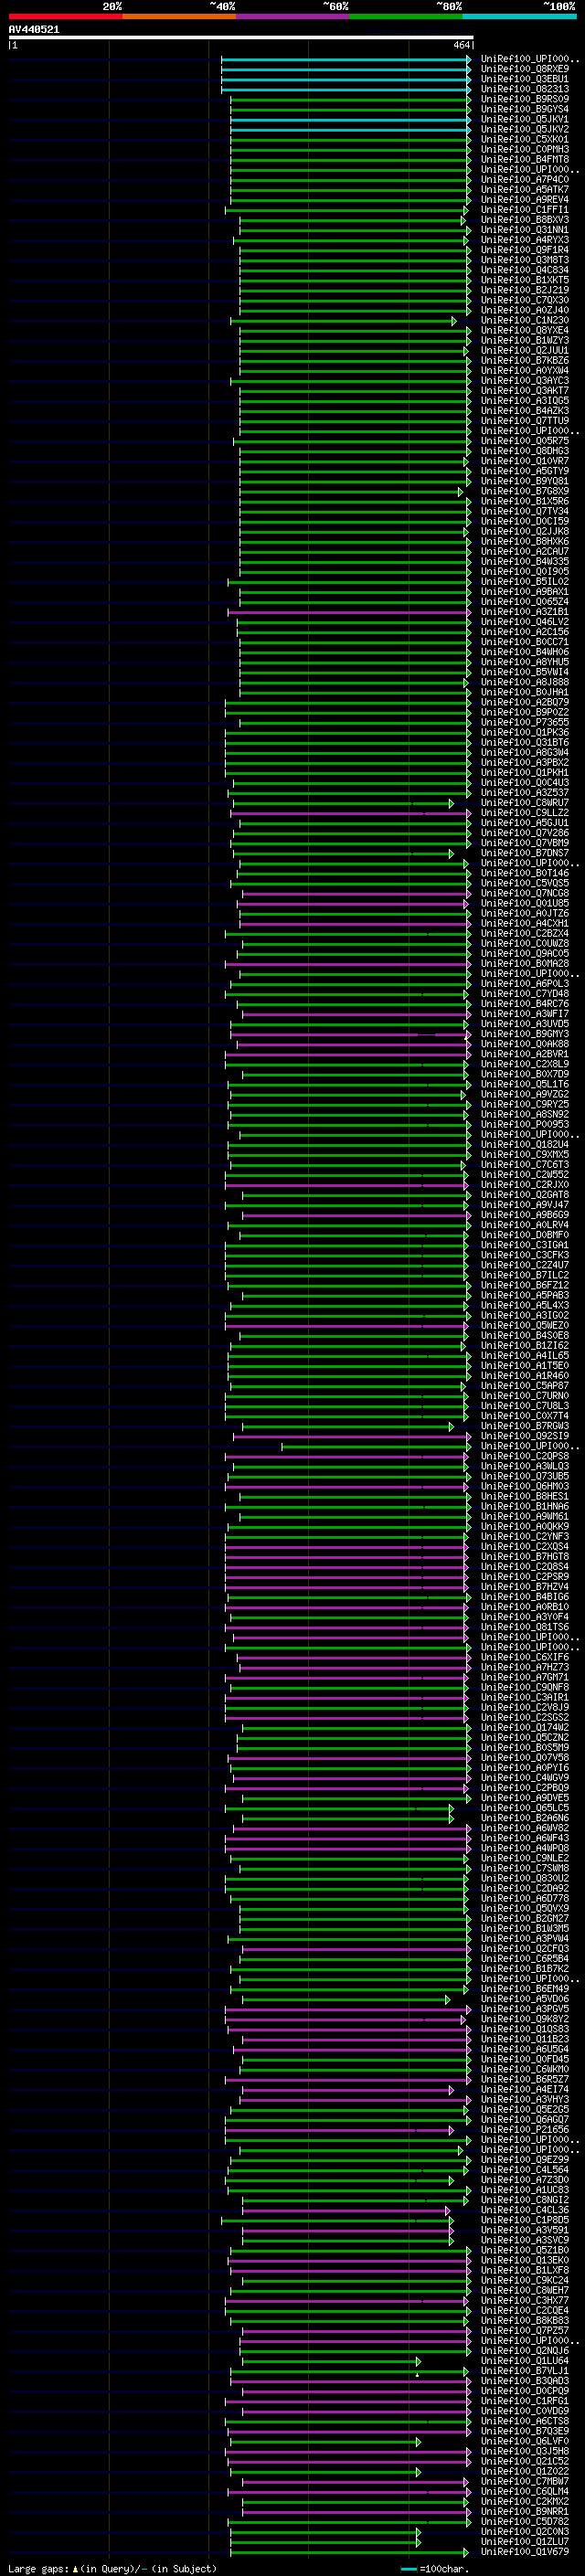Select hit label UniRef100_B9RS09
The image size is (585, 2576).
(x=524, y=99)
